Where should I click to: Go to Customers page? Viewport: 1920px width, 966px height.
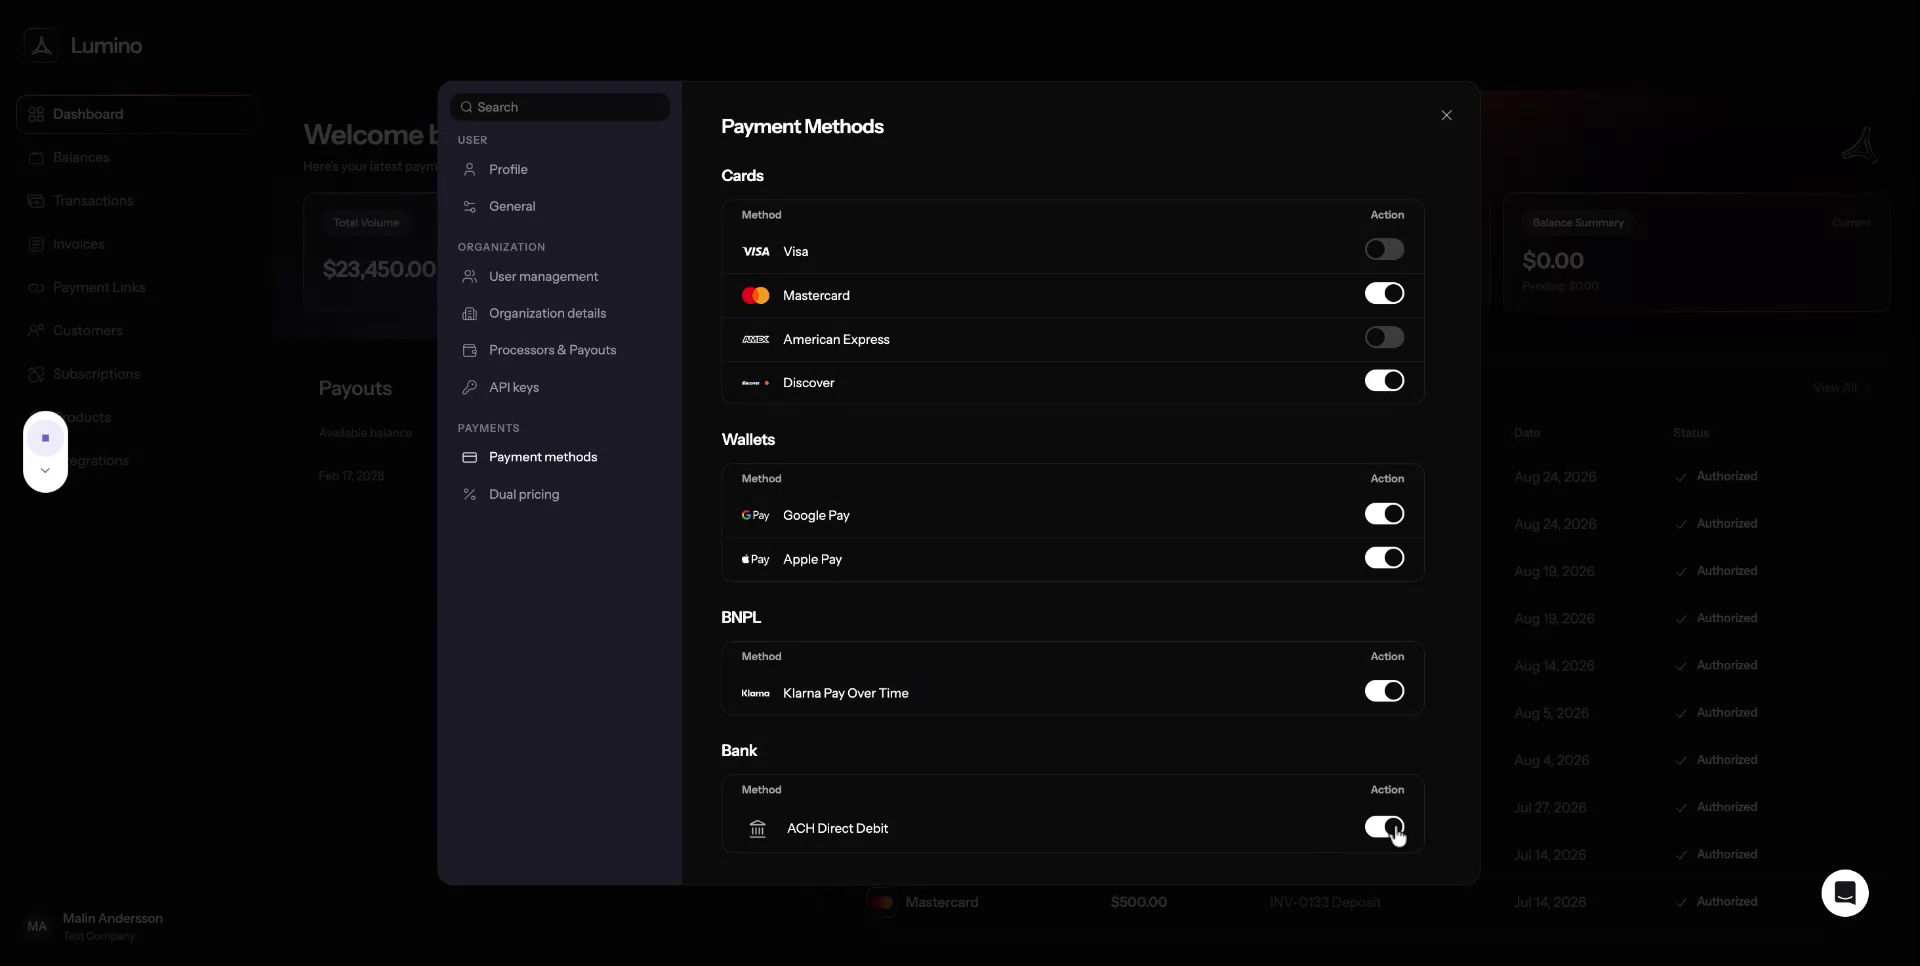pyautogui.click(x=136, y=331)
